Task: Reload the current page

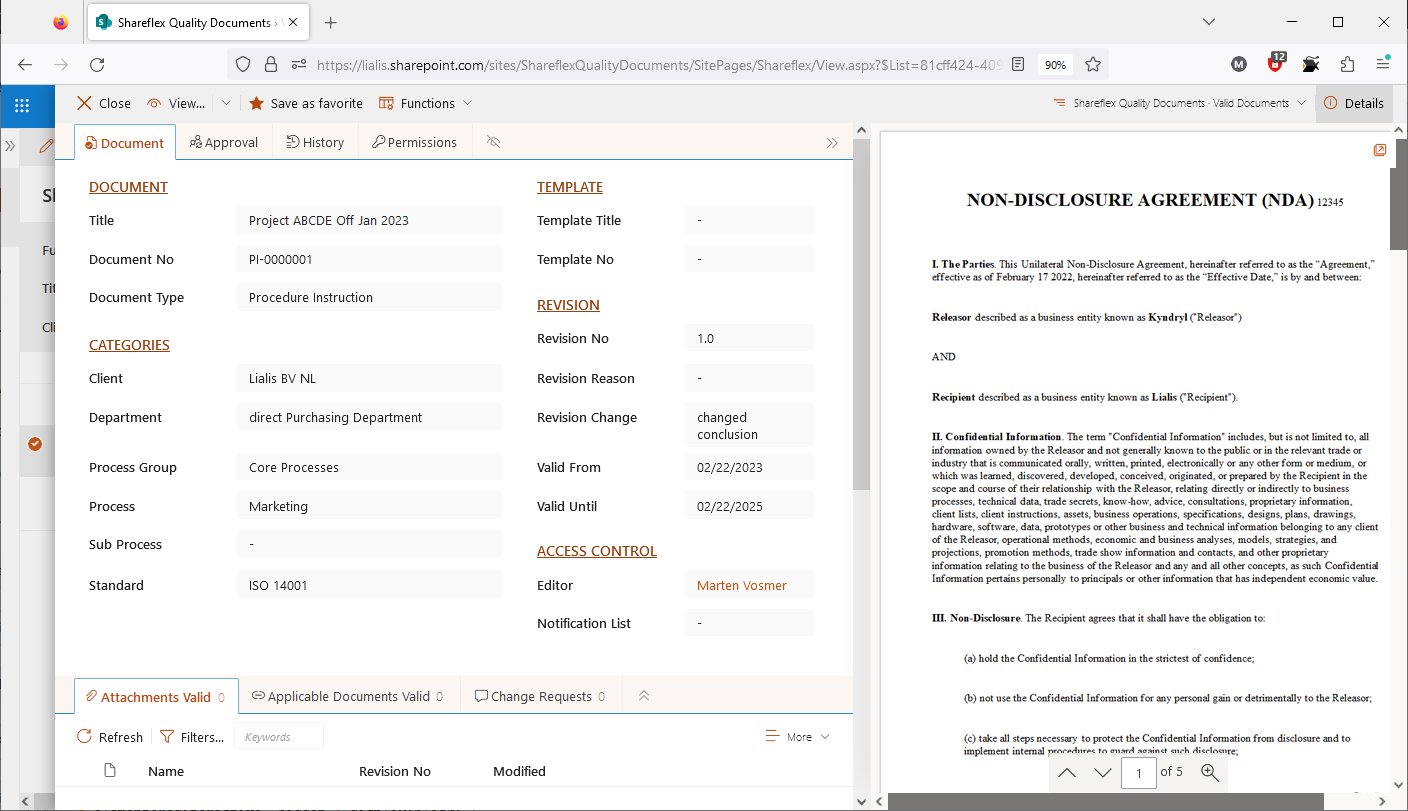Action: pos(97,64)
